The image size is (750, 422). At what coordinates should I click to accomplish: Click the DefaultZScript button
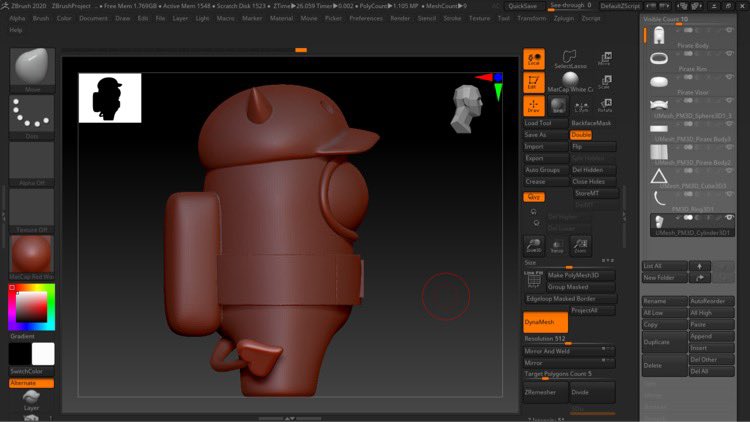pos(620,6)
